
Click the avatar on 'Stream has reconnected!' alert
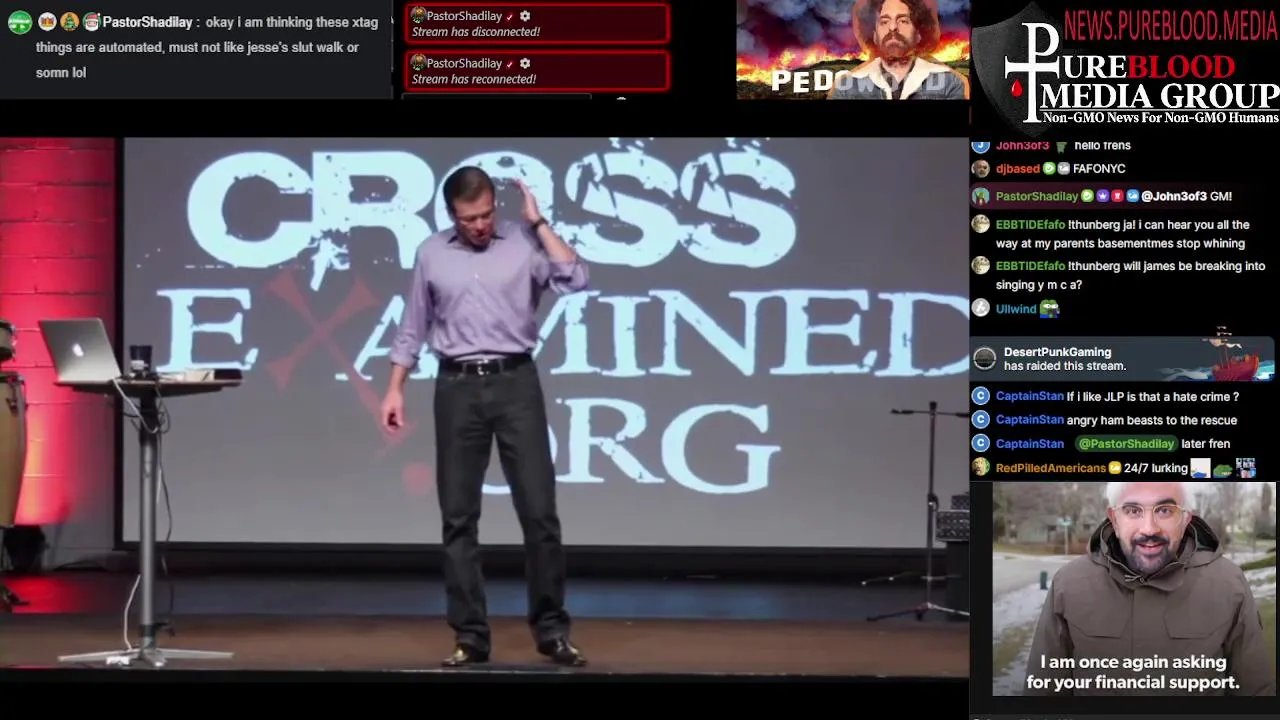[x=418, y=63]
